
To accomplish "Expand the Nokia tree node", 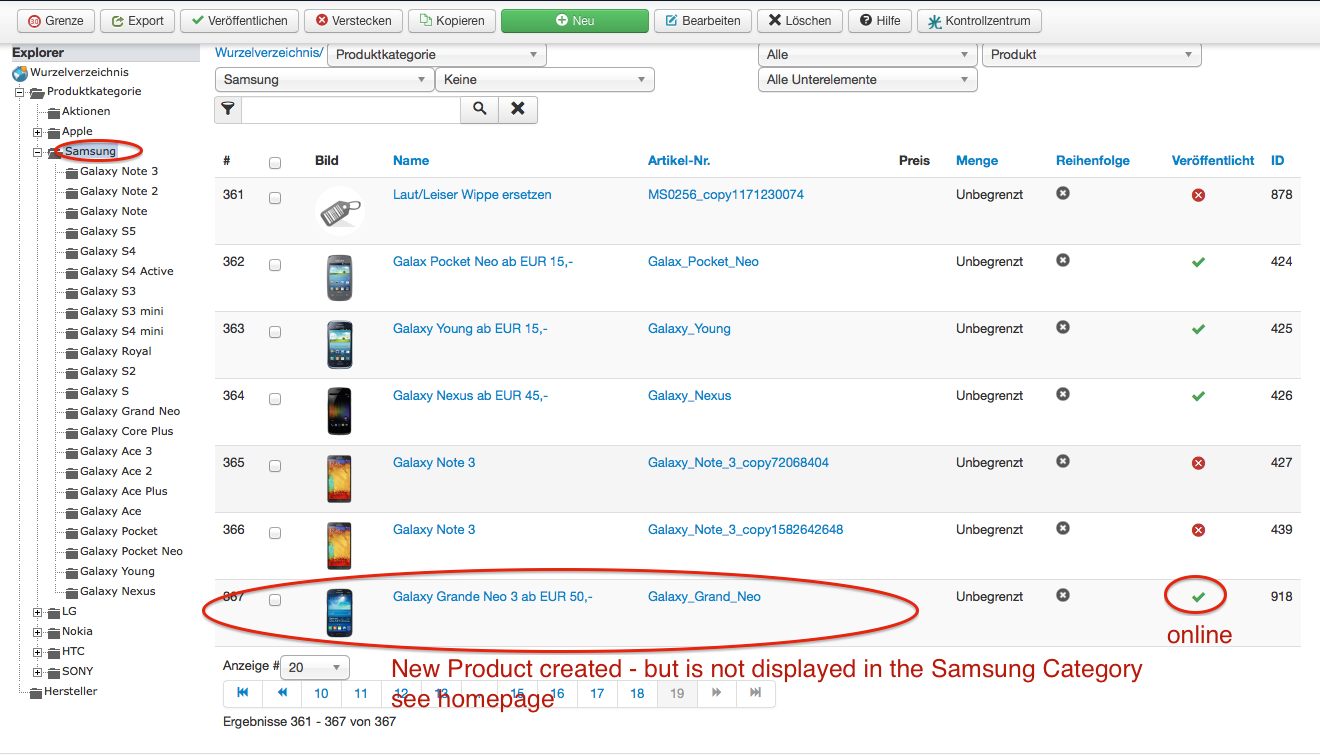I will click(x=38, y=632).
